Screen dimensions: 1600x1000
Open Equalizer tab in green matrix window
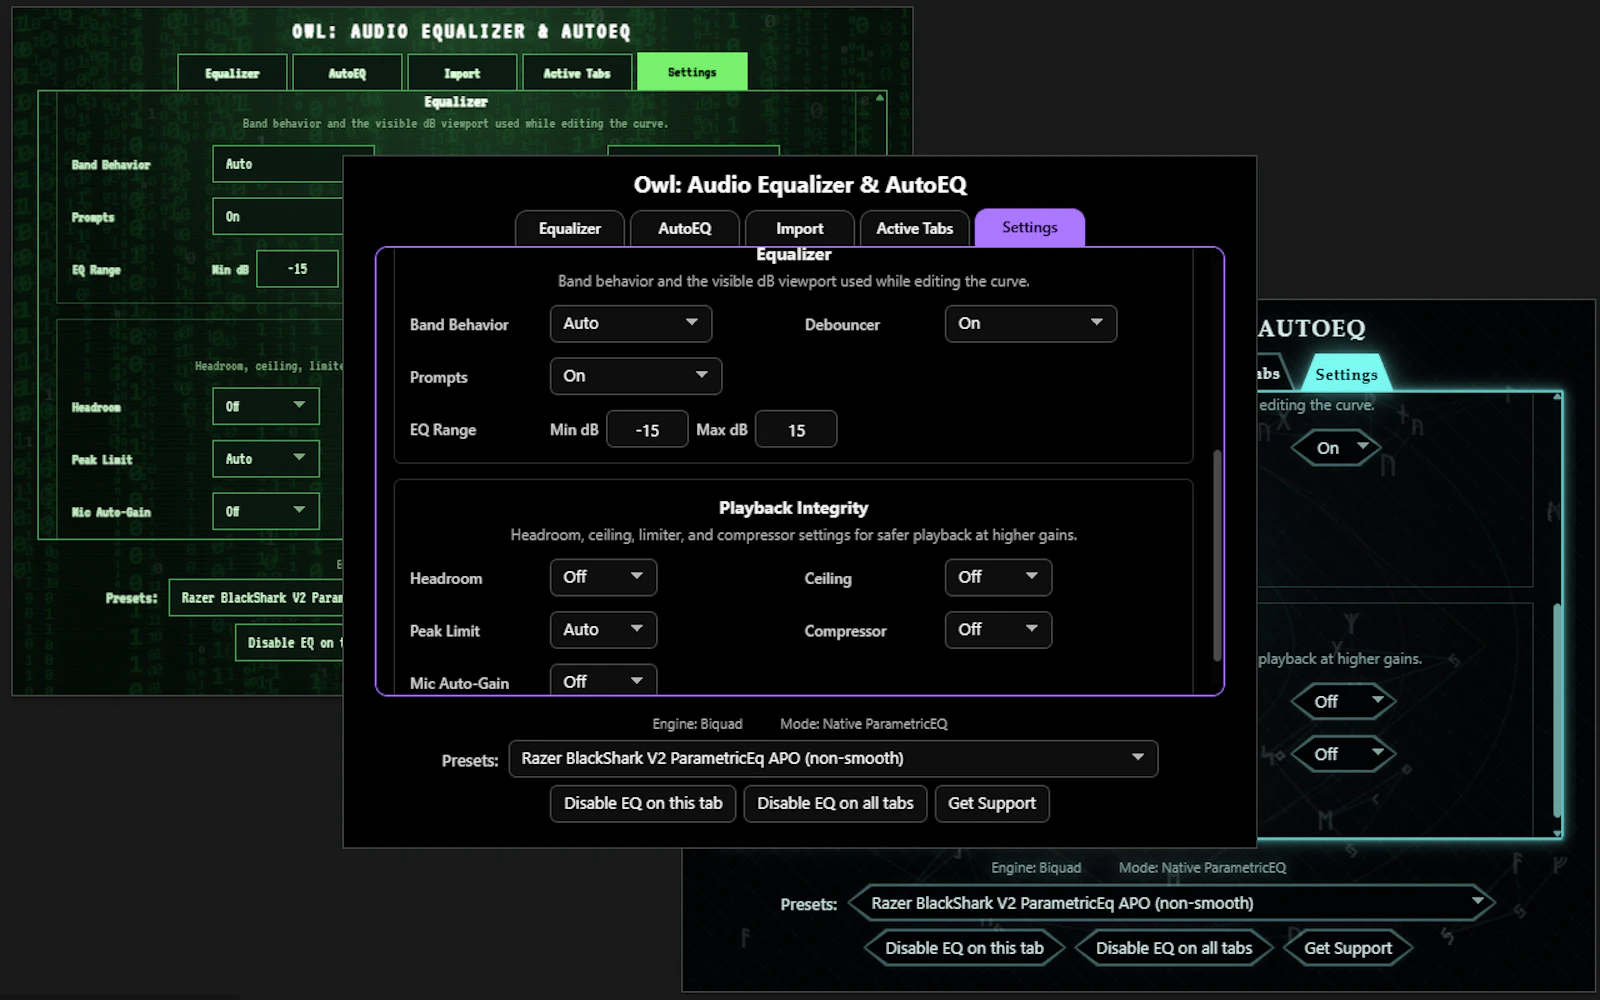pyautogui.click(x=232, y=73)
